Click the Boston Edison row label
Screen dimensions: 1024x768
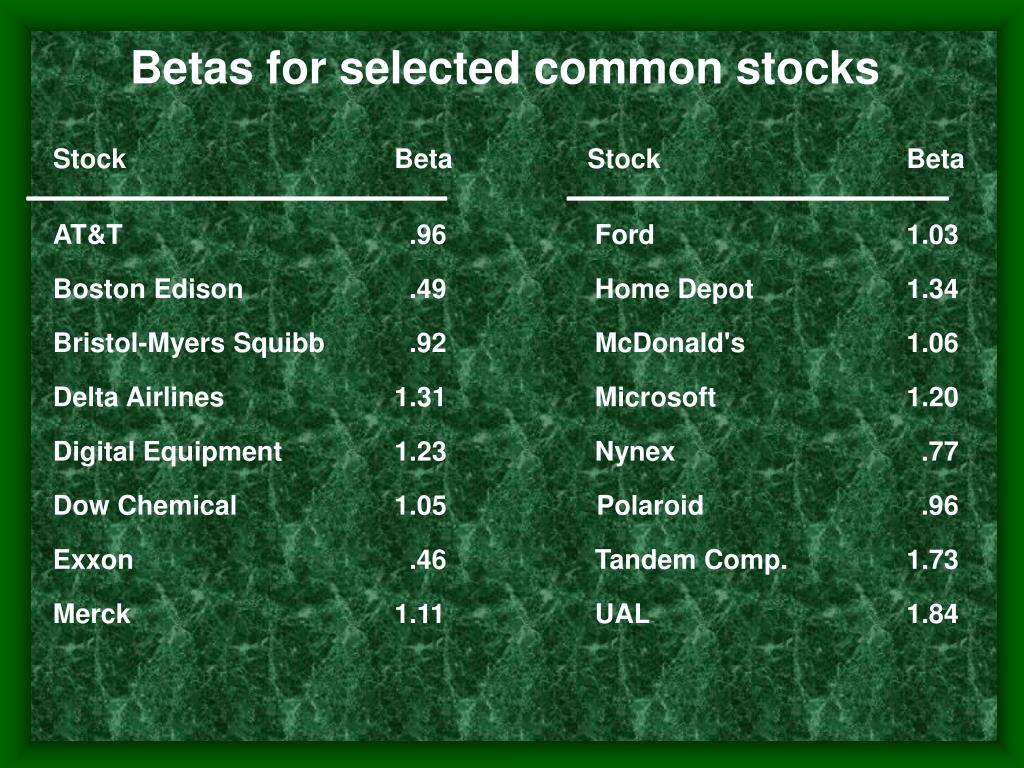pos(148,289)
